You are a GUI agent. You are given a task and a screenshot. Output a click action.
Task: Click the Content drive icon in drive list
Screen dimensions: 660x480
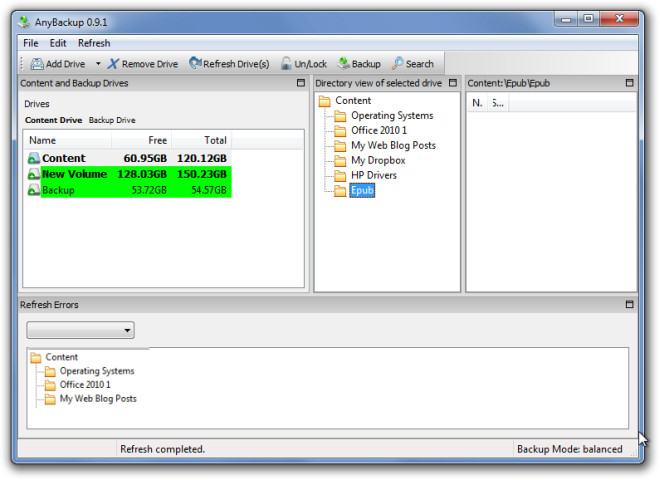tap(34, 158)
